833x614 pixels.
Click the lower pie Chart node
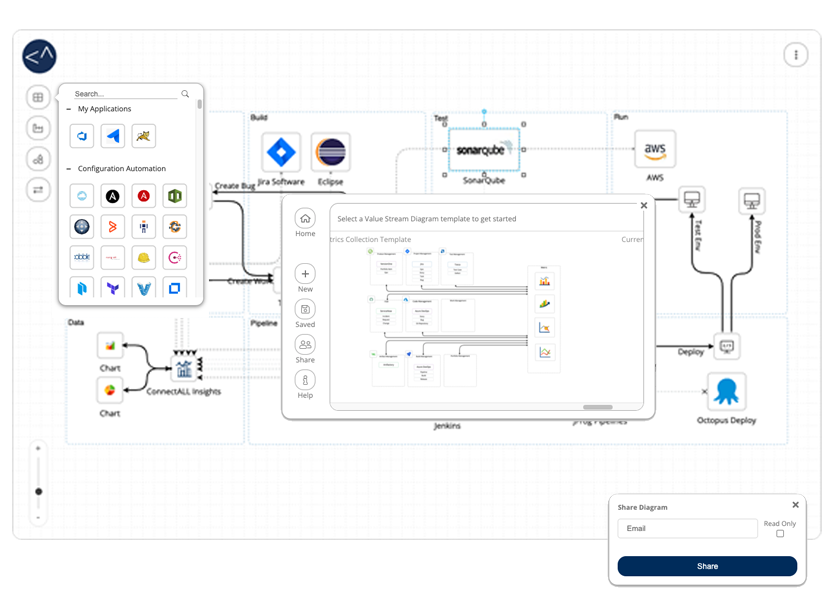coord(110,390)
